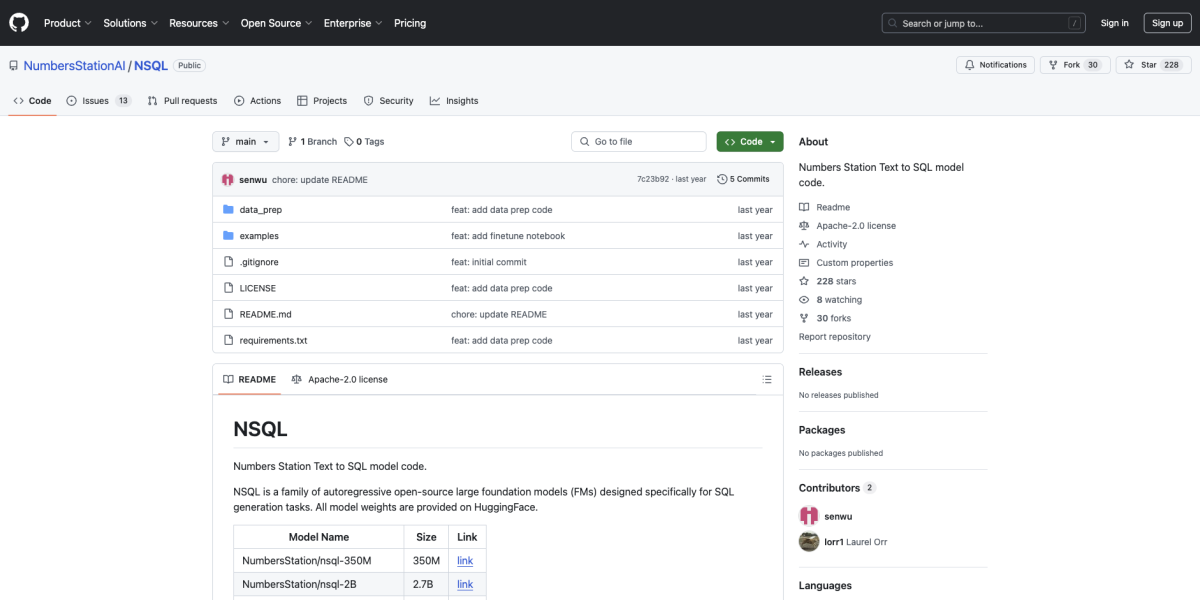Click senwu's avatar in Contributors

[809, 516]
